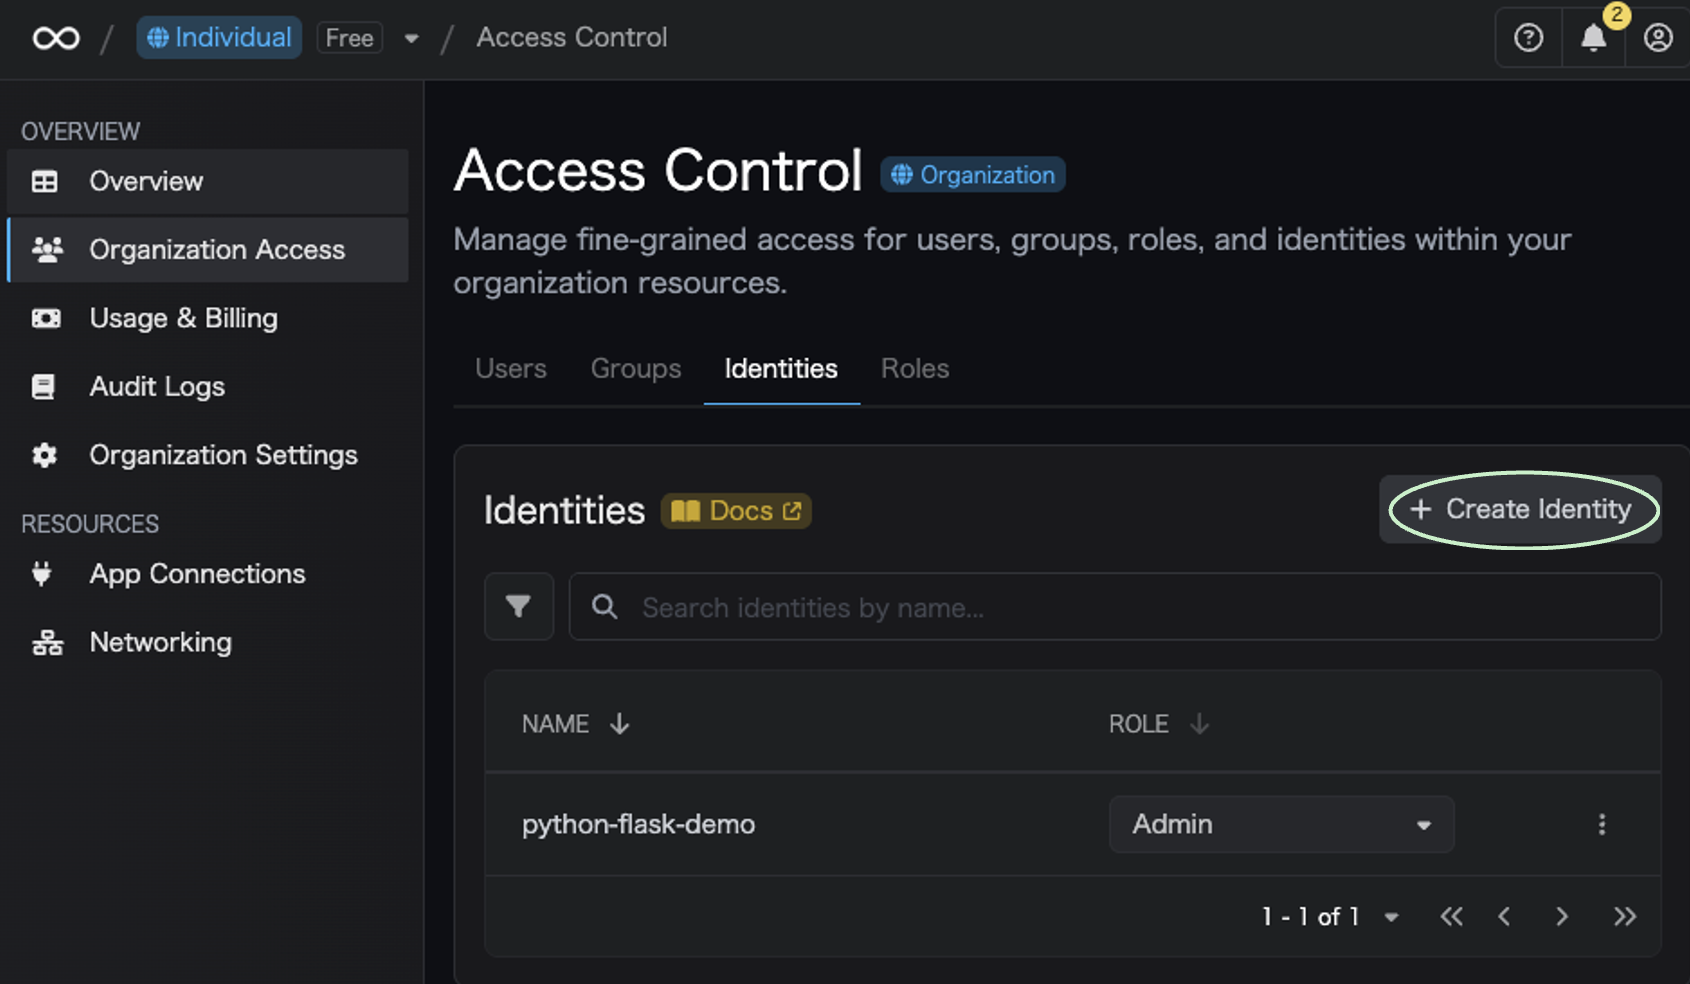Open the user profile icon

pos(1657,38)
